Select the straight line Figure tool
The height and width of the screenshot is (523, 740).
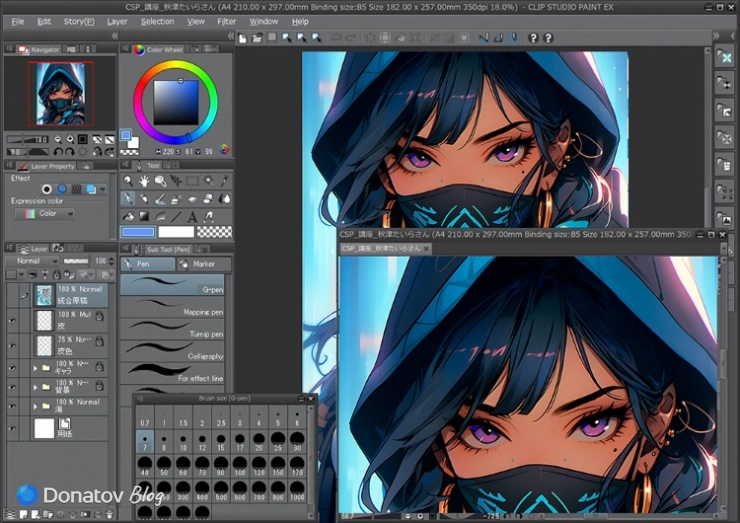coord(176,217)
